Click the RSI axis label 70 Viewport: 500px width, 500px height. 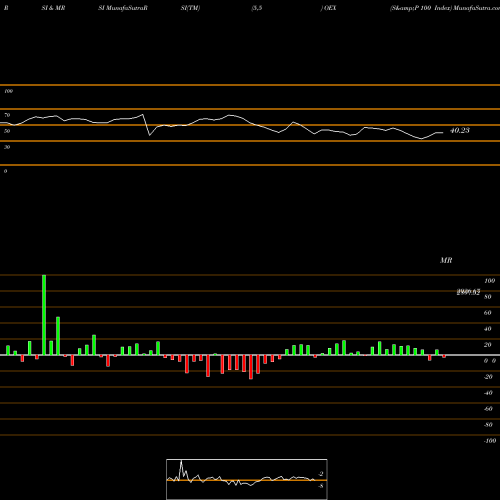[7, 115]
